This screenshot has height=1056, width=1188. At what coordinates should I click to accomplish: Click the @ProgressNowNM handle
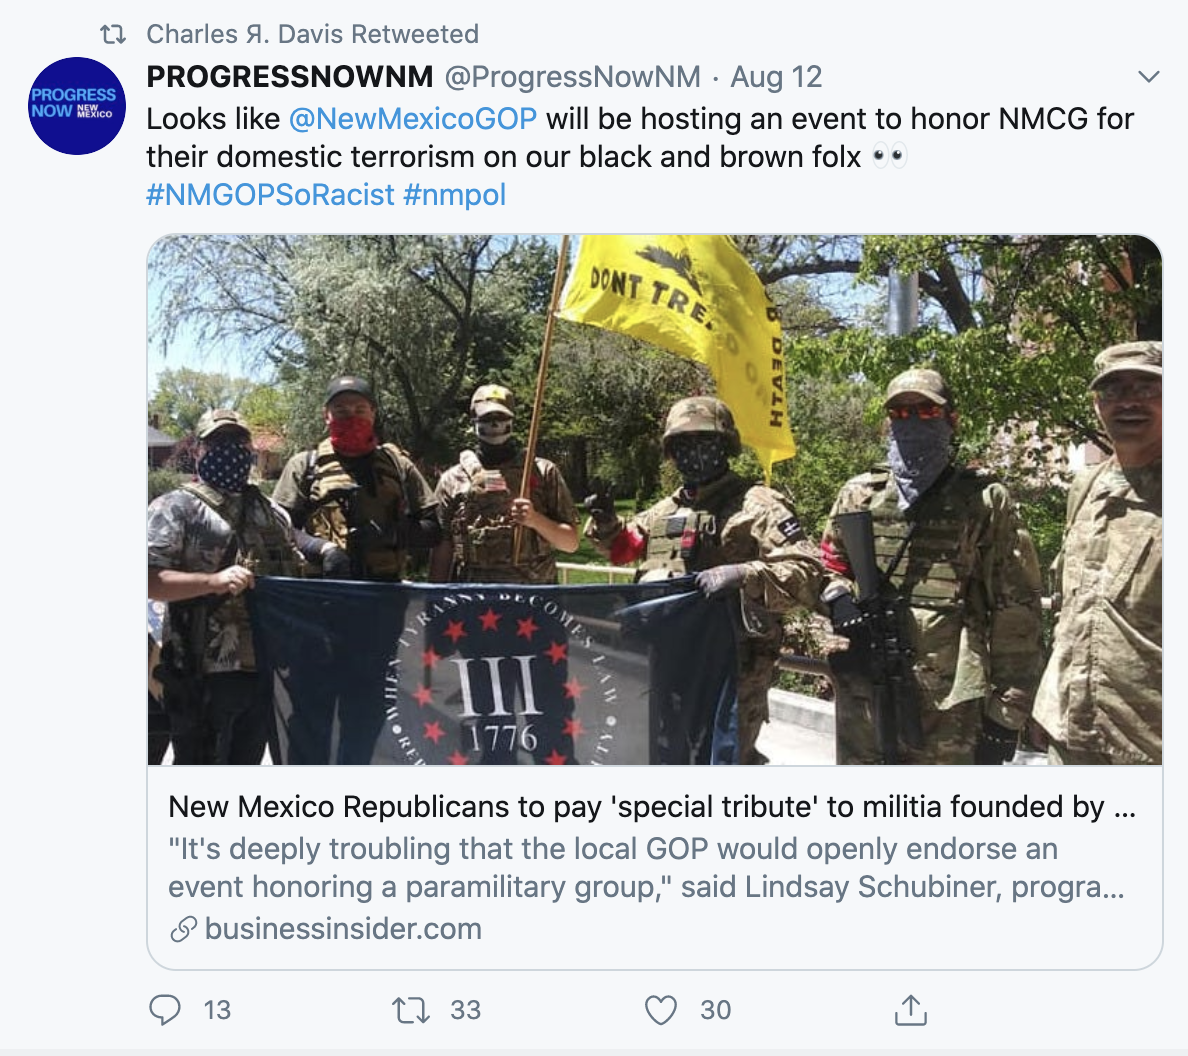tap(573, 77)
